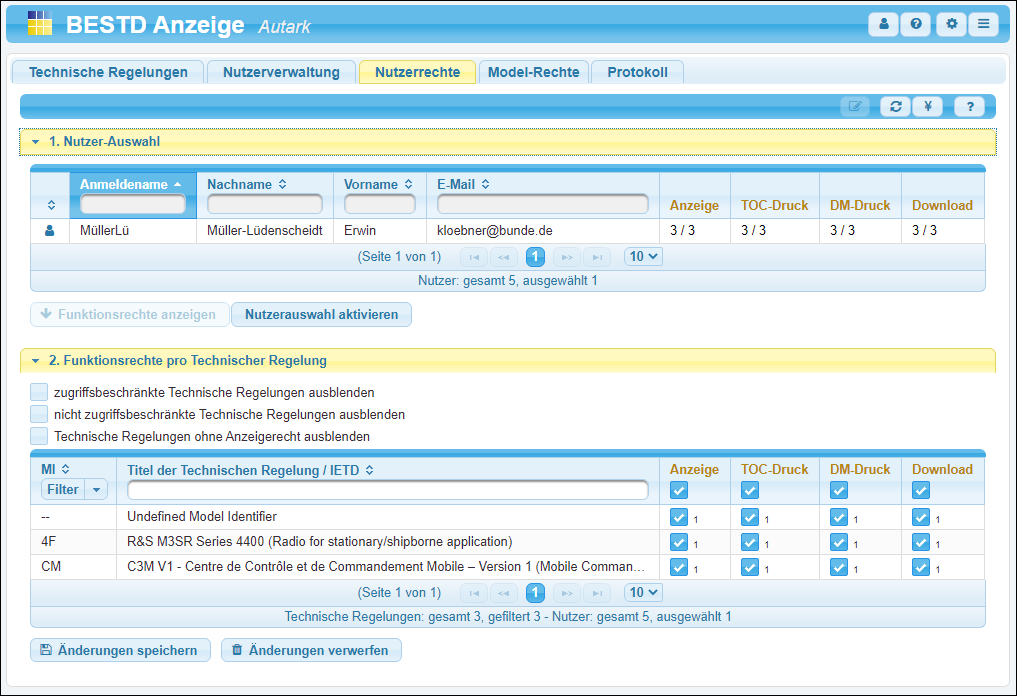Click the Anmeldename filter input field
Screen dimensions: 1017x696
tap(132, 204)
